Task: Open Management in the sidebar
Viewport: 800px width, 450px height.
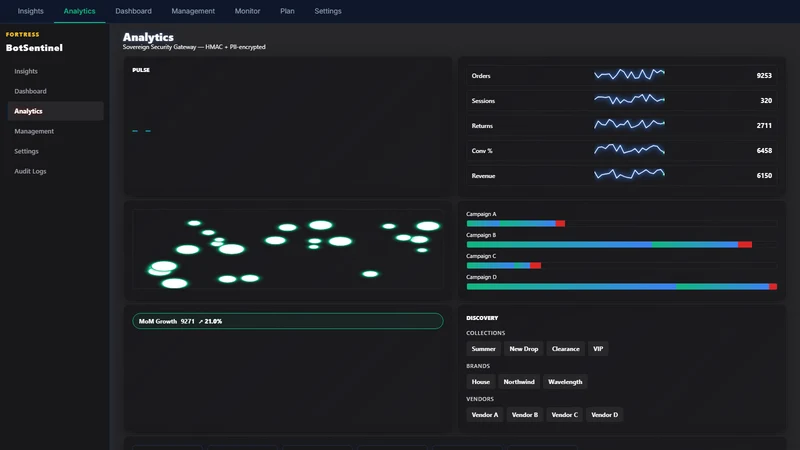Action: pyautogui.click(x=56, y=131)
